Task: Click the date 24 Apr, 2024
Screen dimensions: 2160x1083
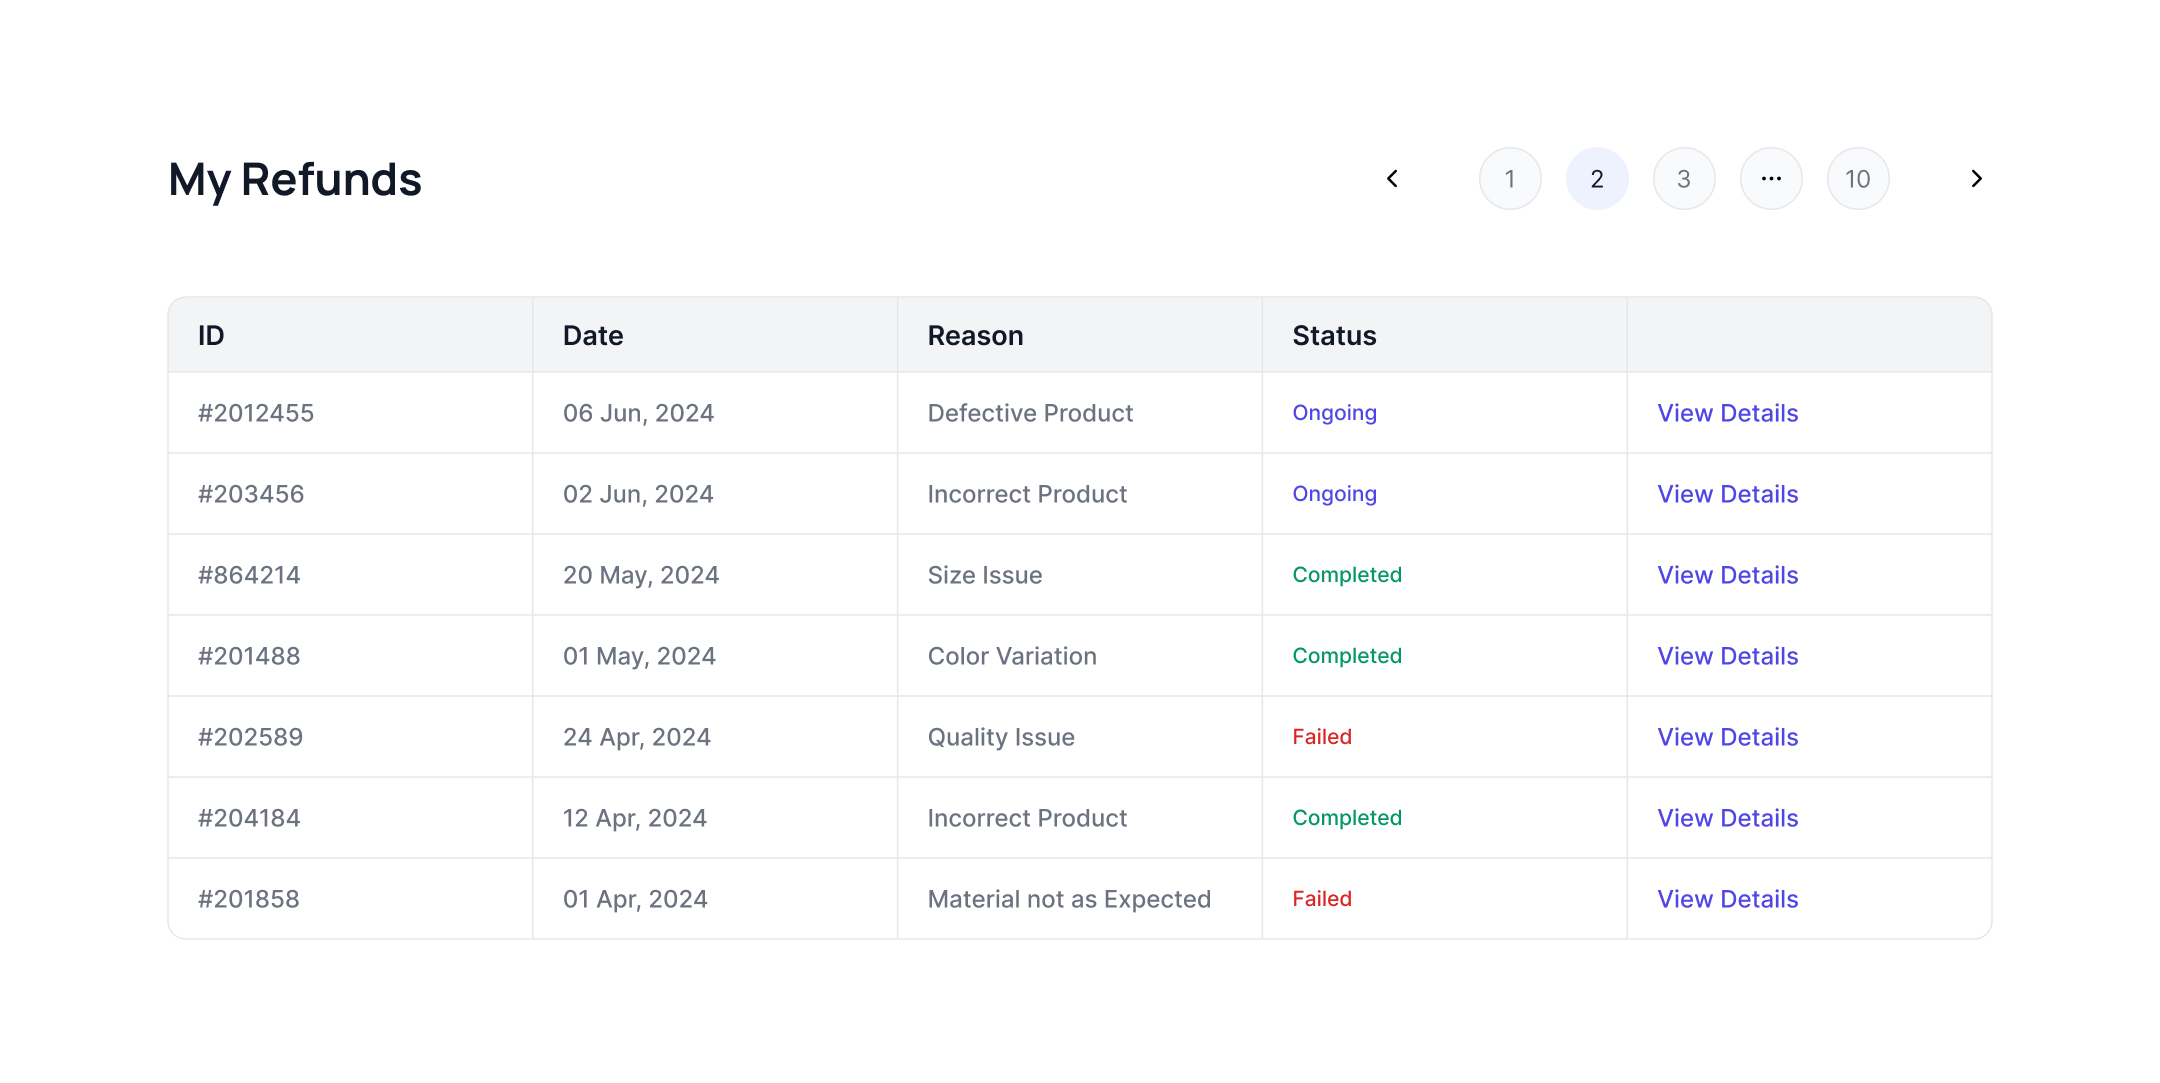Action: [637, 737]
